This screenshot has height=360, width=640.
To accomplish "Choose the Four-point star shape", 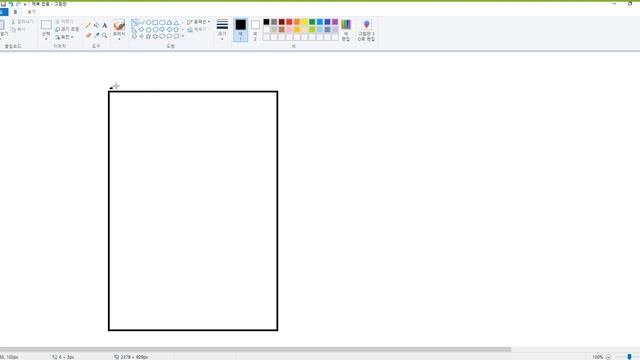I will 142,36.
